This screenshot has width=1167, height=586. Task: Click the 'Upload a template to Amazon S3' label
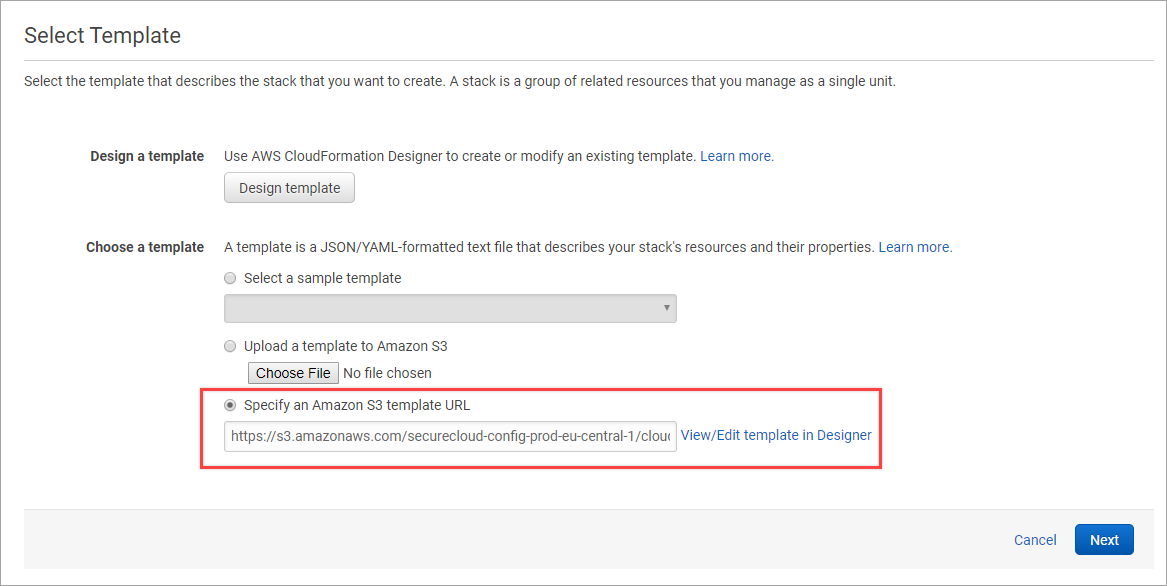click(x=345, y=346)
